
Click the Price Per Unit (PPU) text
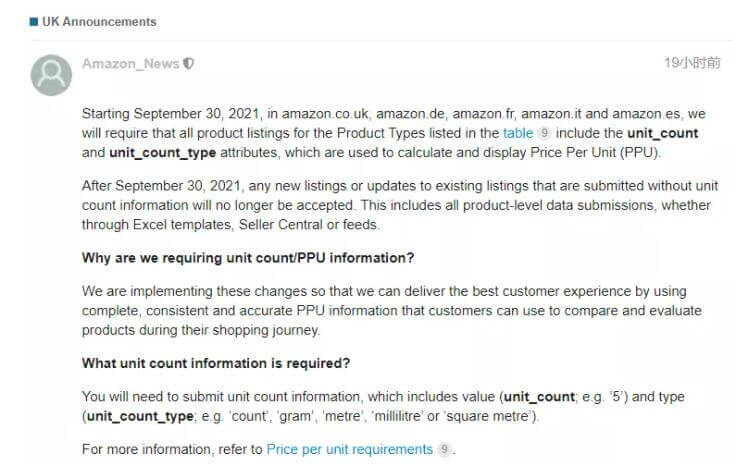594,153
